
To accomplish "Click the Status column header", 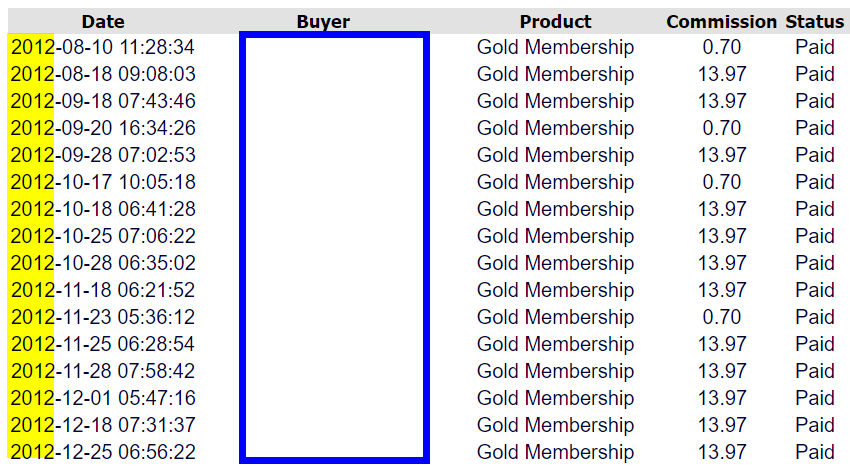I will [x=814, y=21].
